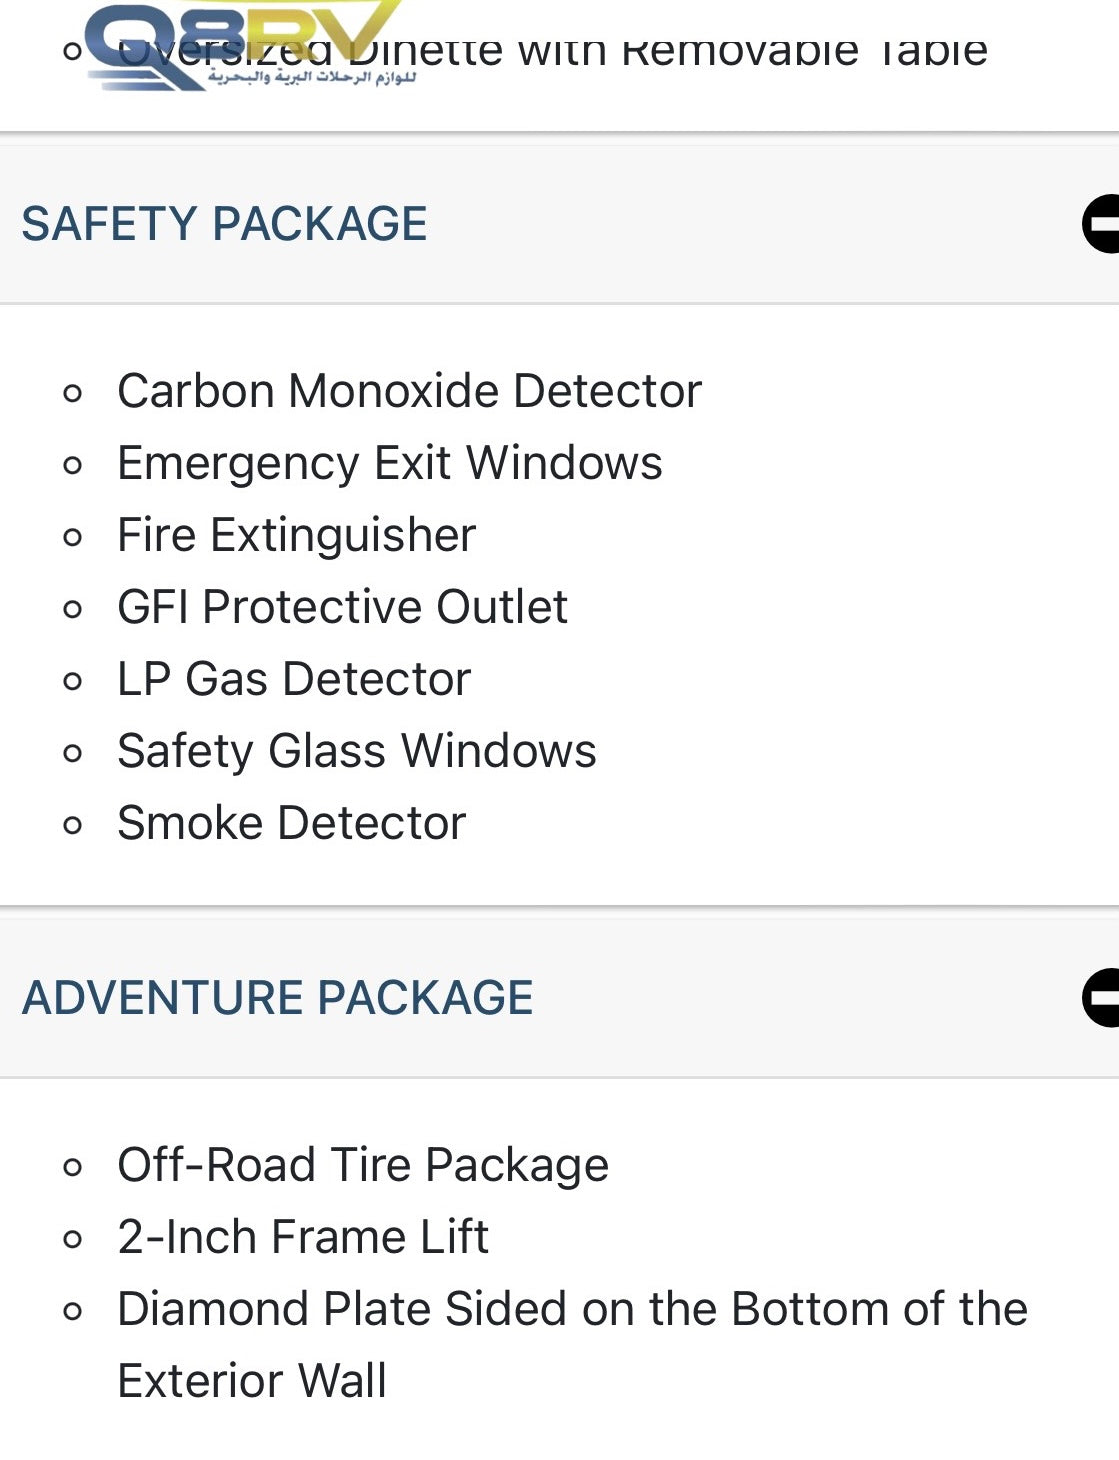Select the Safety Glass Windows entry

(x=356, y=751)
